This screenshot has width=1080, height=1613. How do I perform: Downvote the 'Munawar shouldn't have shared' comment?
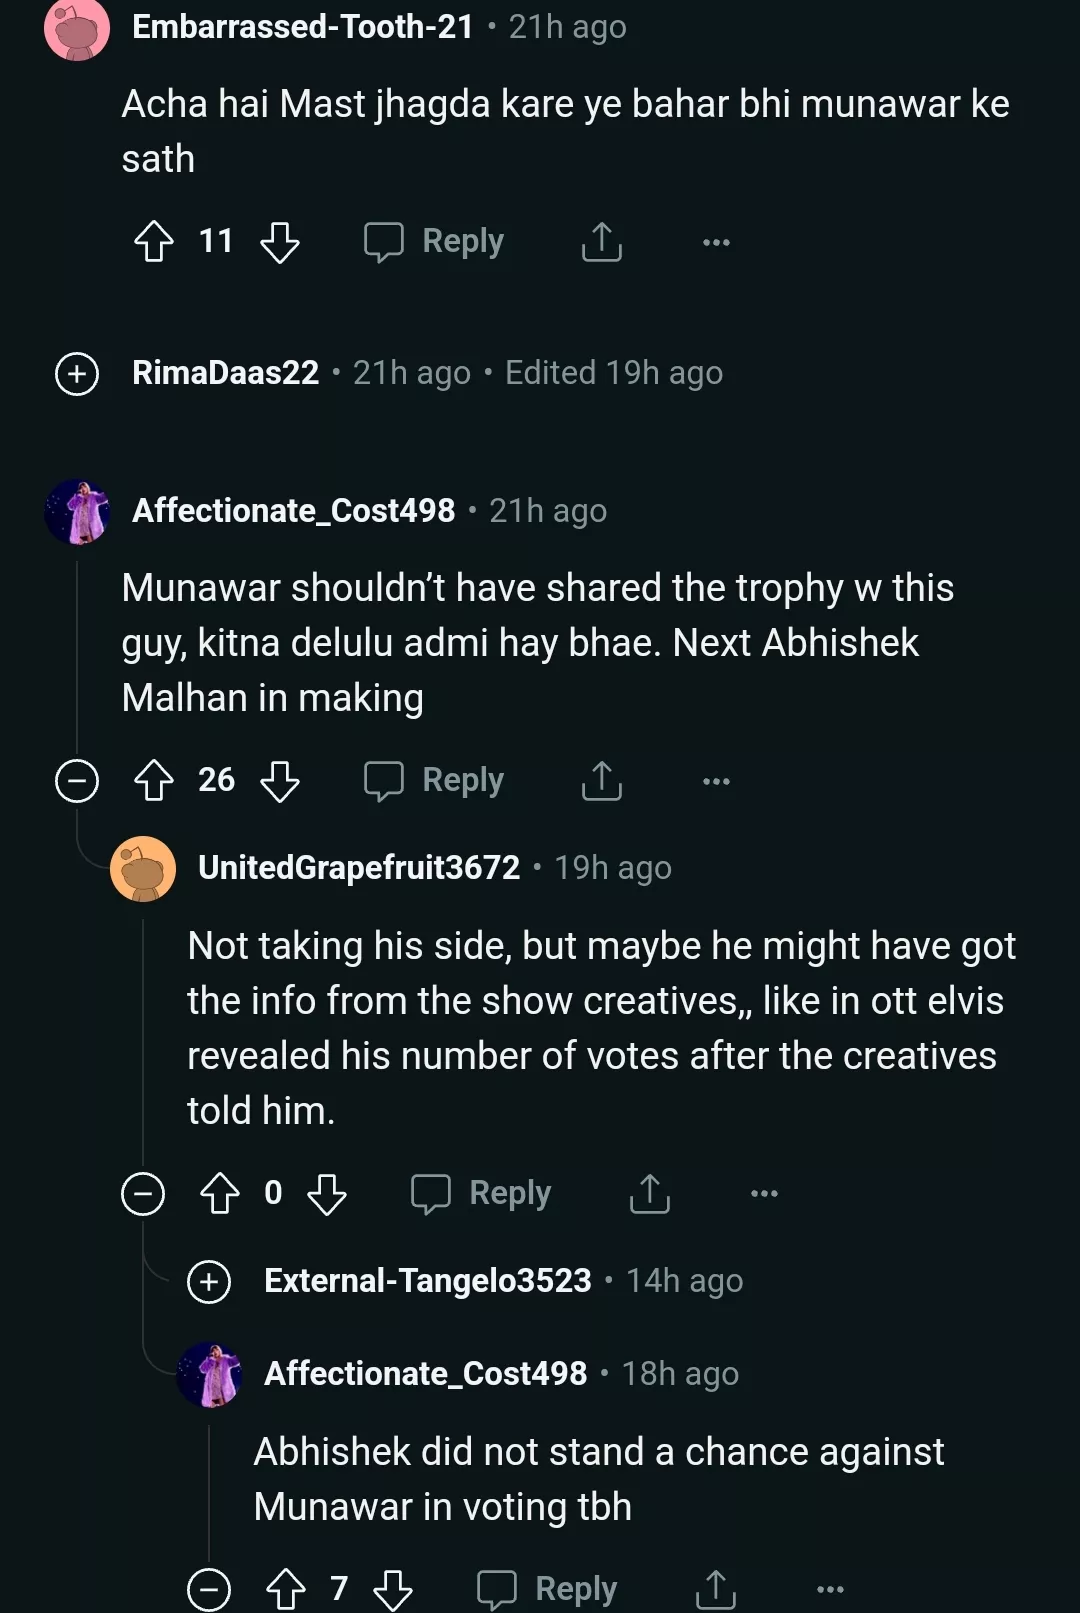point(280,781)
